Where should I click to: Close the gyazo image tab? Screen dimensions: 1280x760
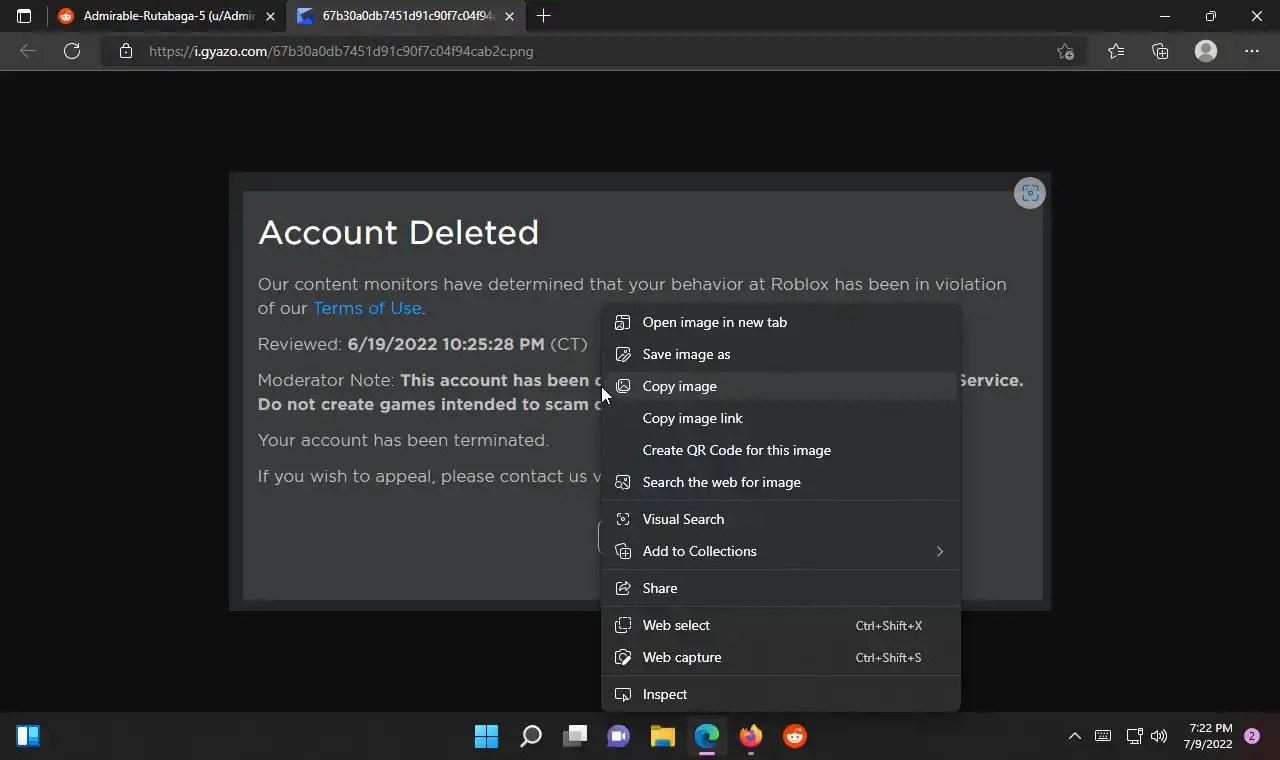click(x=509, y=16)
